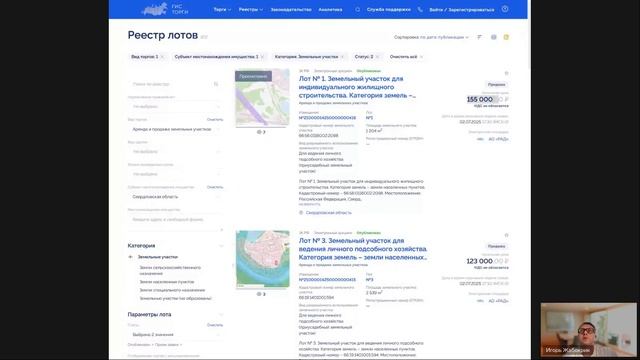Open the Лот № 3 map thumbnail
640x360 pixels.
pyautogui.click(x=262, y=259)
